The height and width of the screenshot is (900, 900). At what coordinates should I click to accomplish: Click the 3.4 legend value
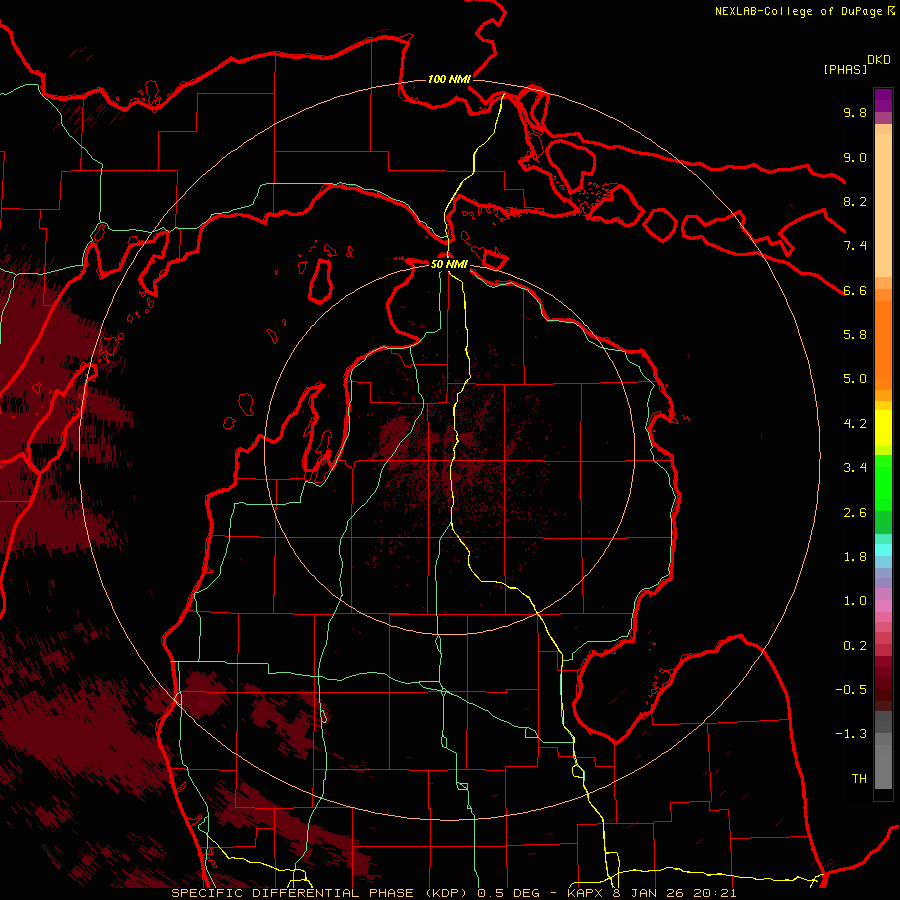point(855,468)
